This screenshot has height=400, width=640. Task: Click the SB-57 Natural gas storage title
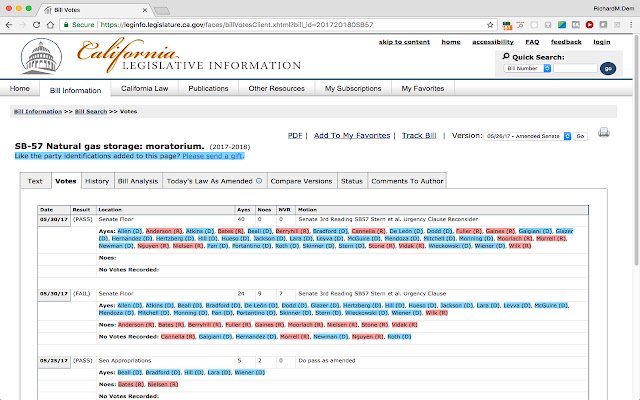109,146
